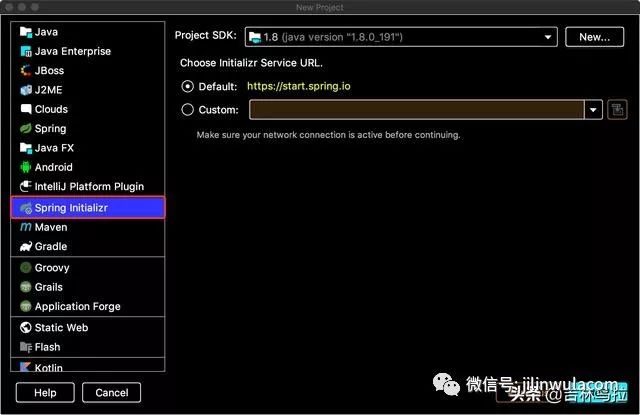Image resolution: width=640 pixels, height=415 pixels.
Task: Click the JBoss icon
Action: [x=26, y=70]
